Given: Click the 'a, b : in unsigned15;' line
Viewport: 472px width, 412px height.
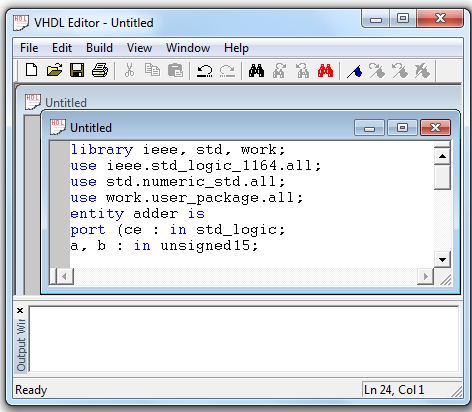Looking at the screenshot, I should 165,246.
